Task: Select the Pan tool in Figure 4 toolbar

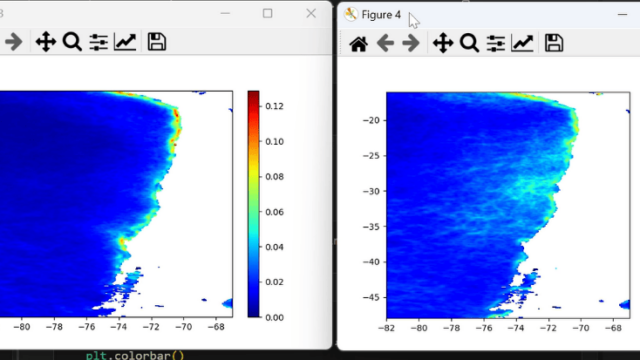Action: click(443, 43)
